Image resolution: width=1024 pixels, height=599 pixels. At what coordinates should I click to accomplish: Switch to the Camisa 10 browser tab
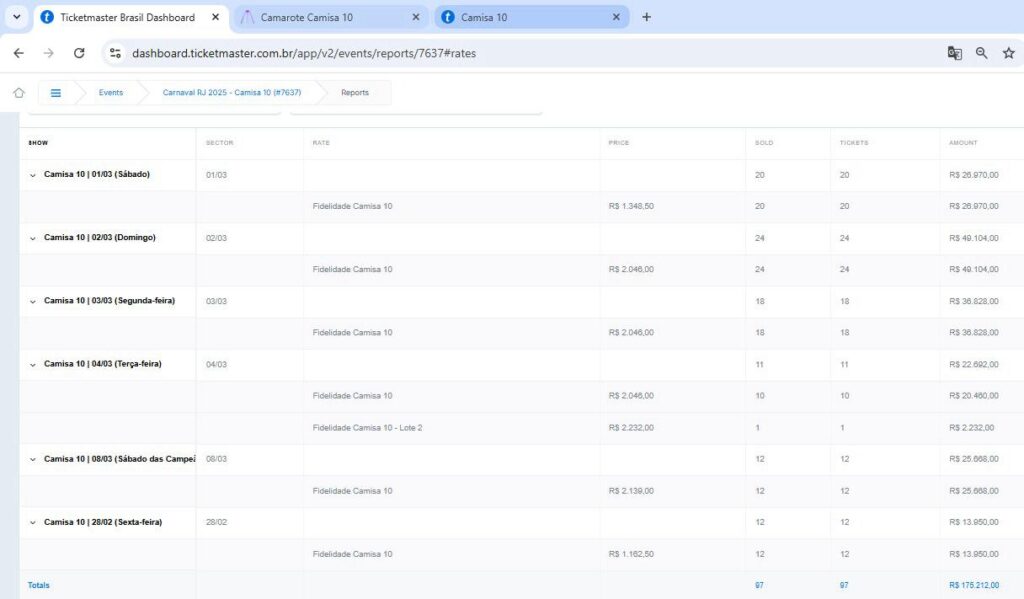point(531,18)
